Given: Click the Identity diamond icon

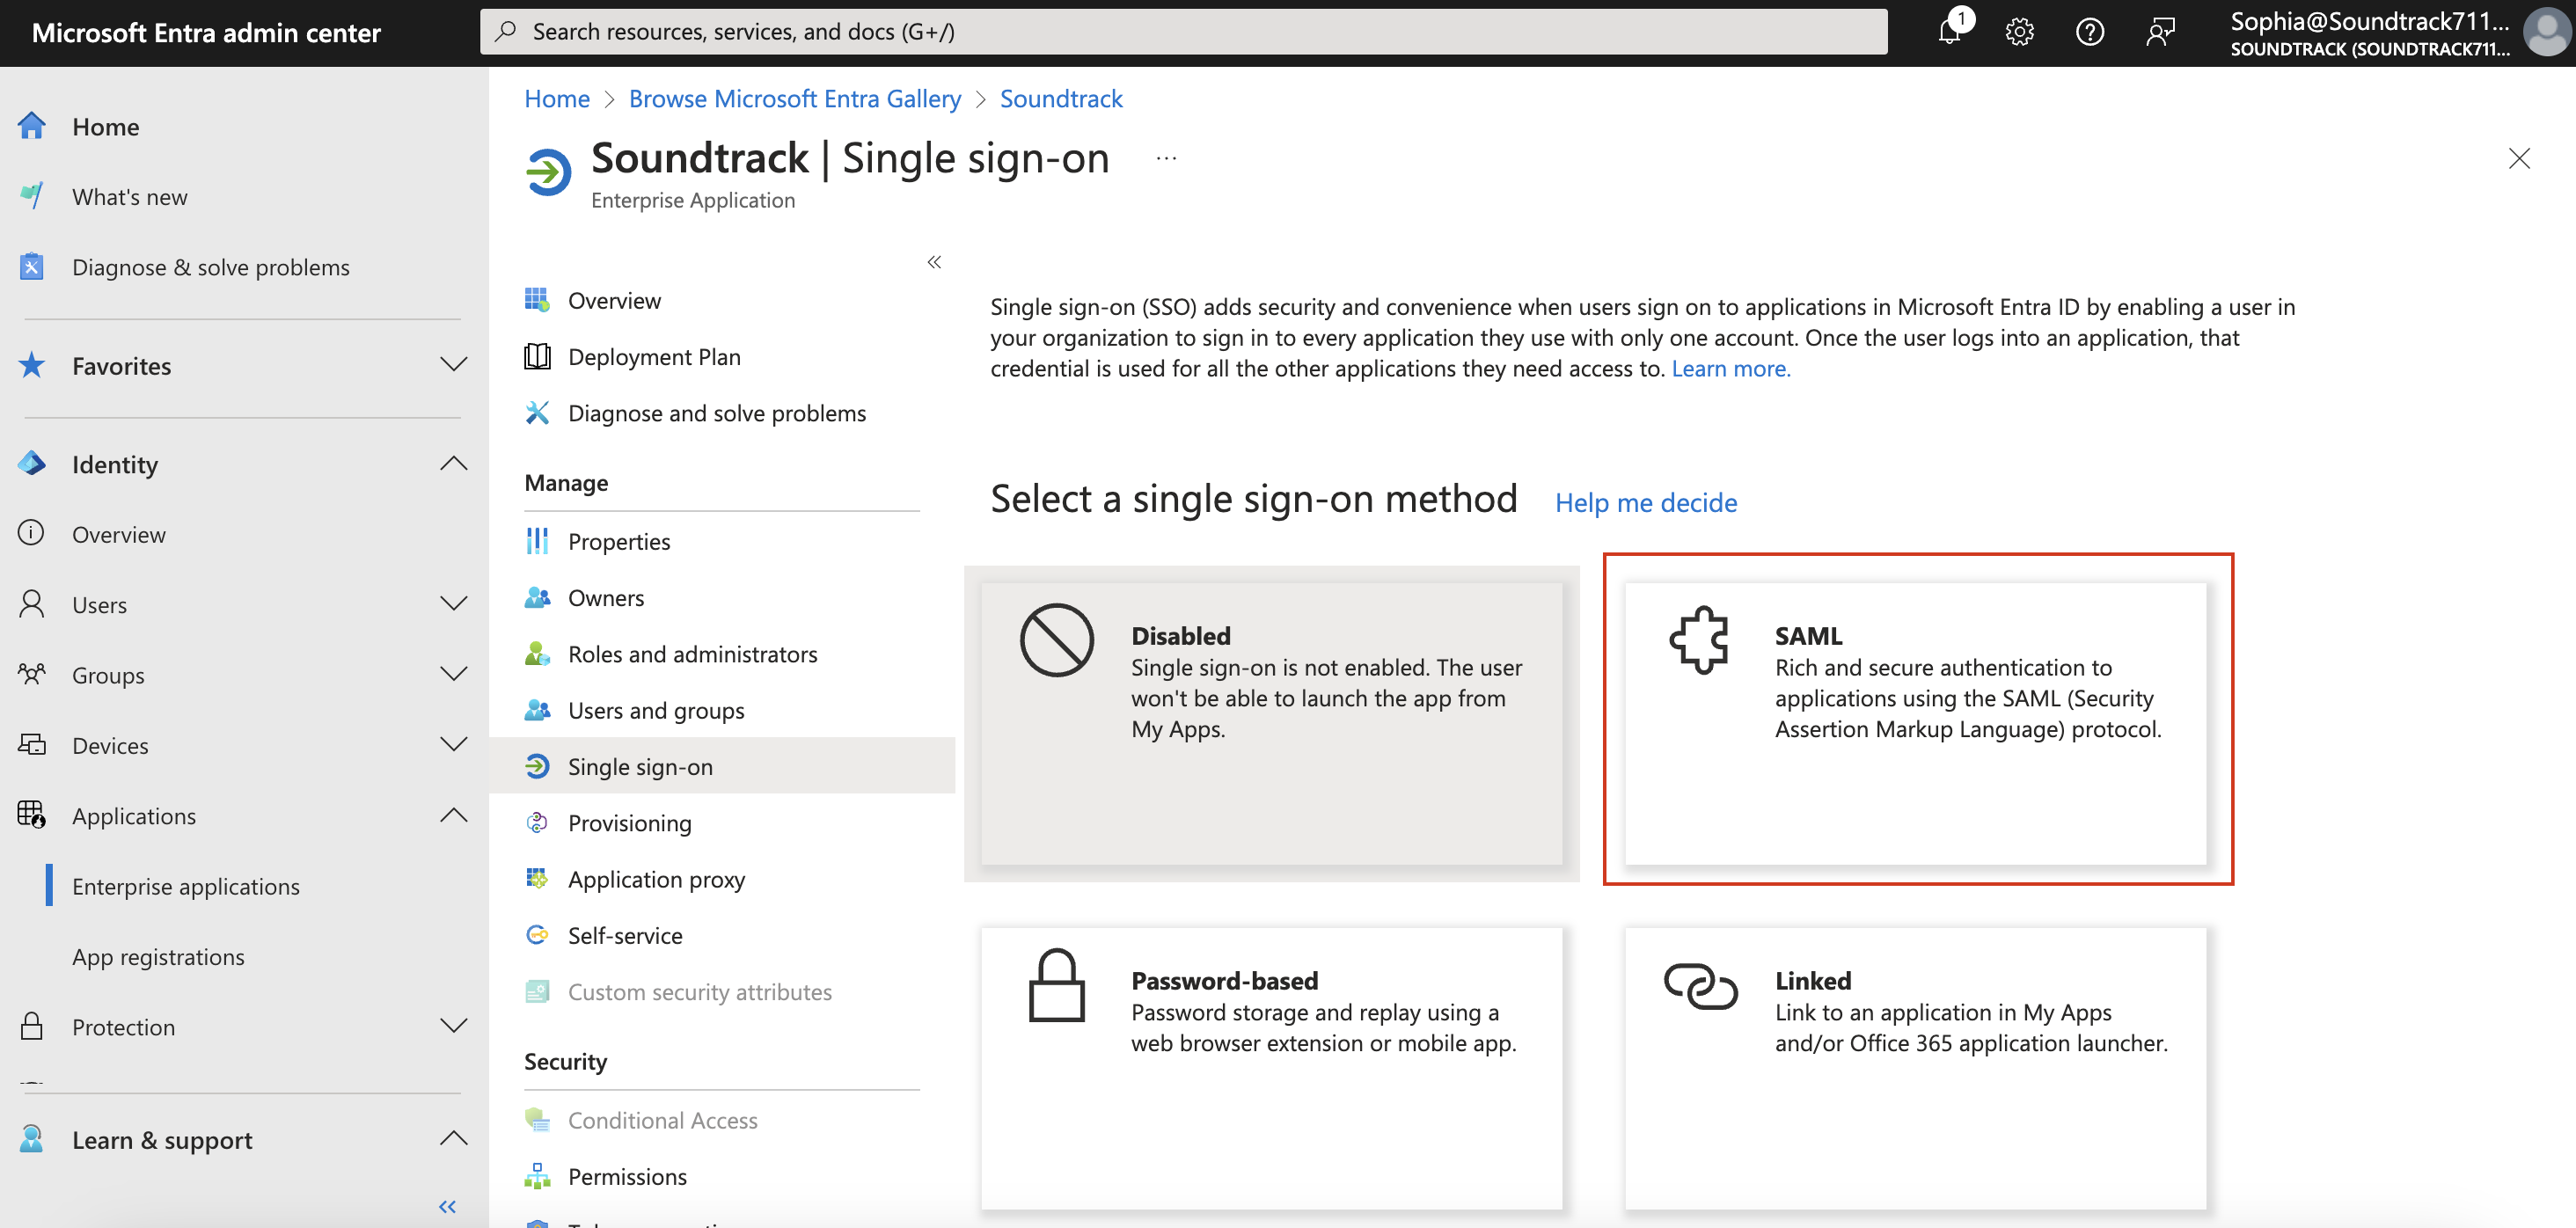Looking at the screenshot, I should point(32,464).
